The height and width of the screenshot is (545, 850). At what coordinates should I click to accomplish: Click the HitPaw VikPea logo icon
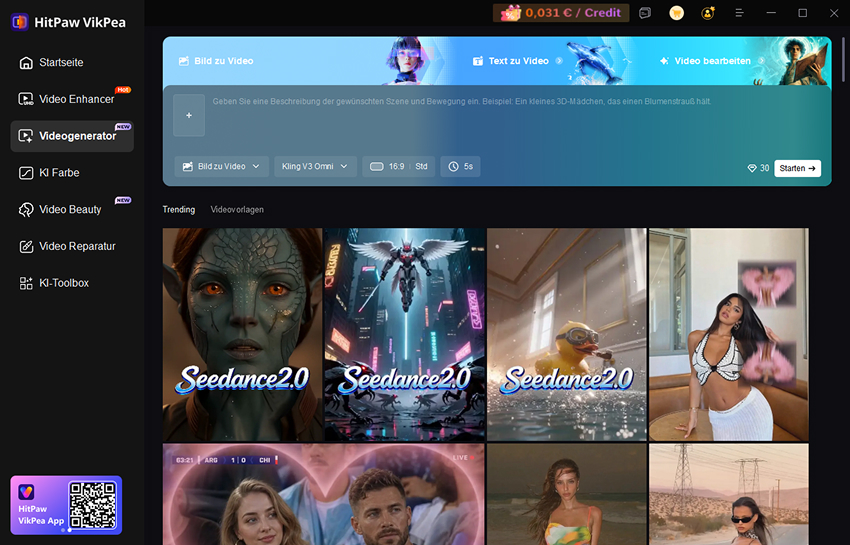(x=20, y=22)
